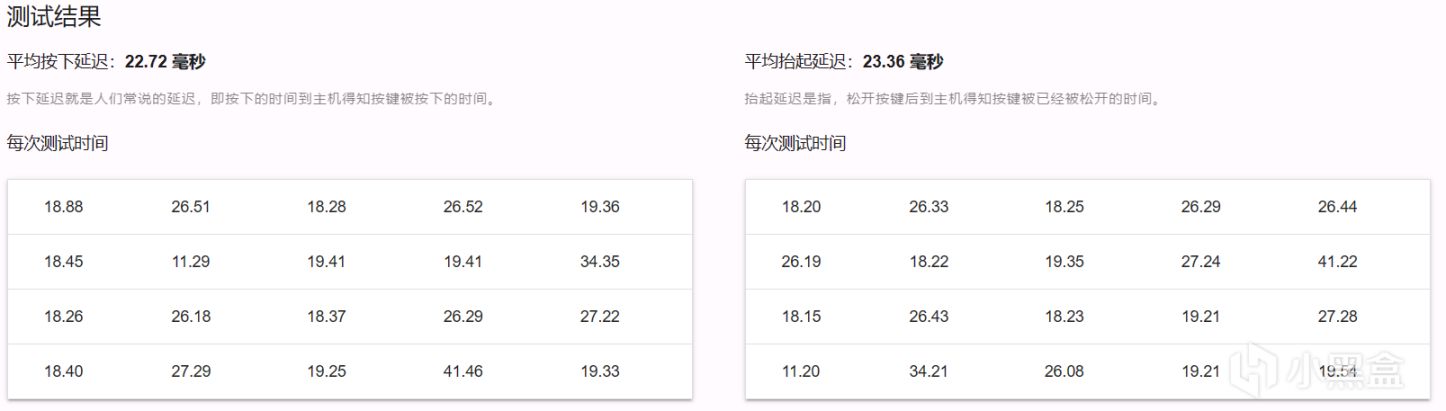Image resolution: width=1446 pixels, height=411 pixels.
Task: Click 每次测试时间 label above the right table
Action: 795,143
